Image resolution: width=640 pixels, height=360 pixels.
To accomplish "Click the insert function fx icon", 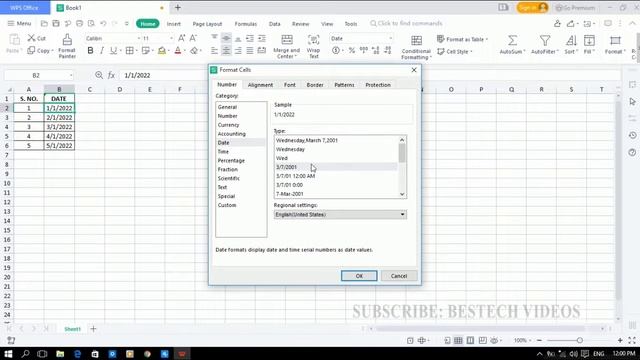I will (111, 75).
